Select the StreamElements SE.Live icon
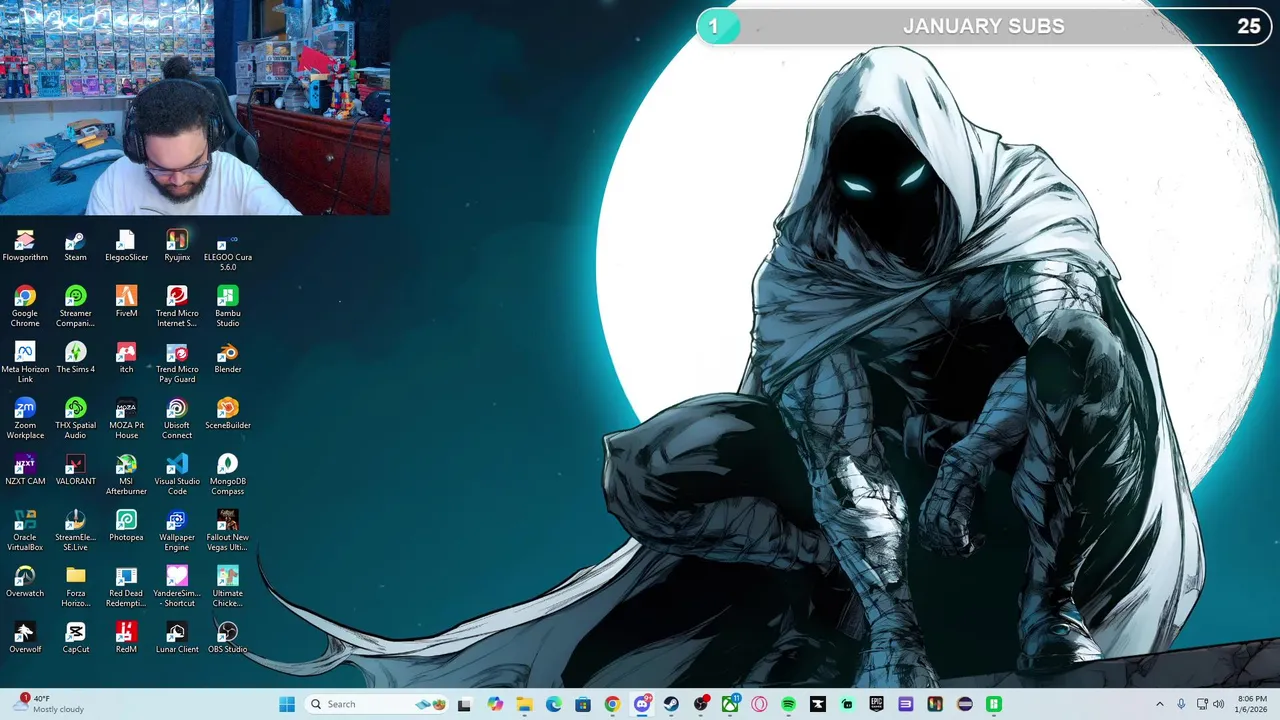Screen dimensions: 1280x720 coord(75,531)
